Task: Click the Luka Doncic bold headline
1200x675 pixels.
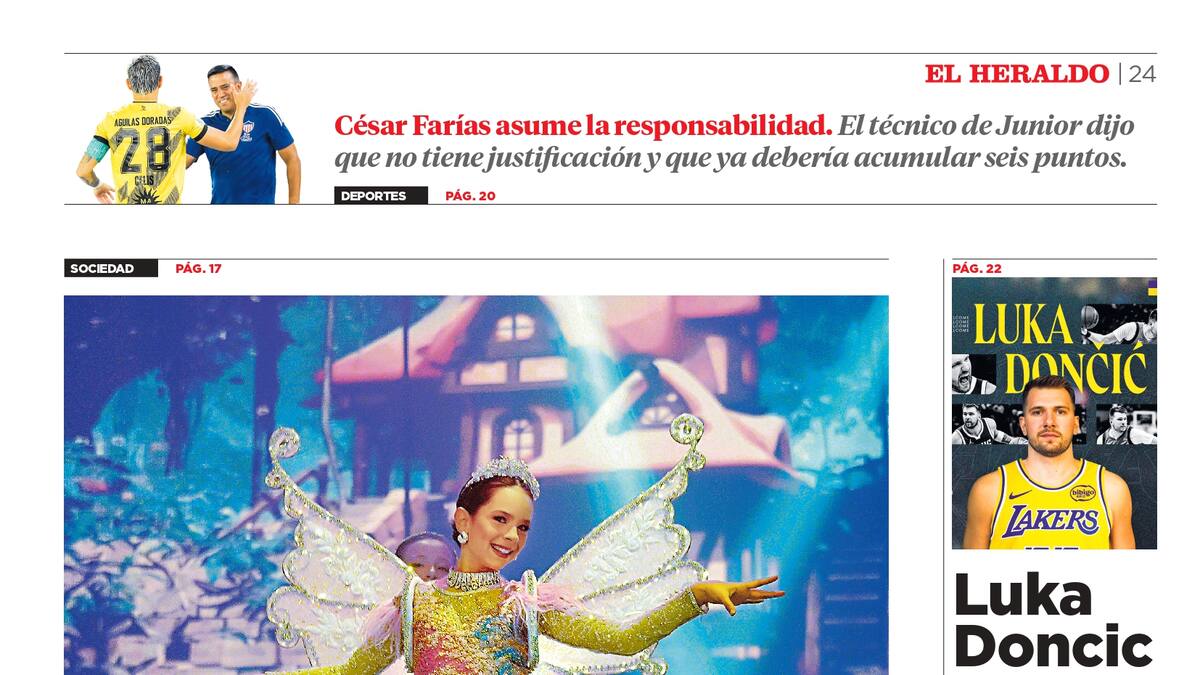Action: (1054, 620)
